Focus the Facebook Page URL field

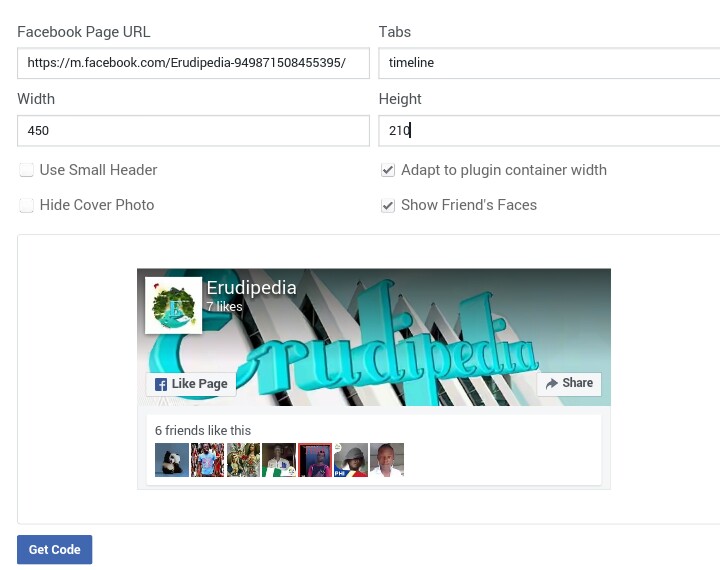pyautogui.click(x=193, y=63)
